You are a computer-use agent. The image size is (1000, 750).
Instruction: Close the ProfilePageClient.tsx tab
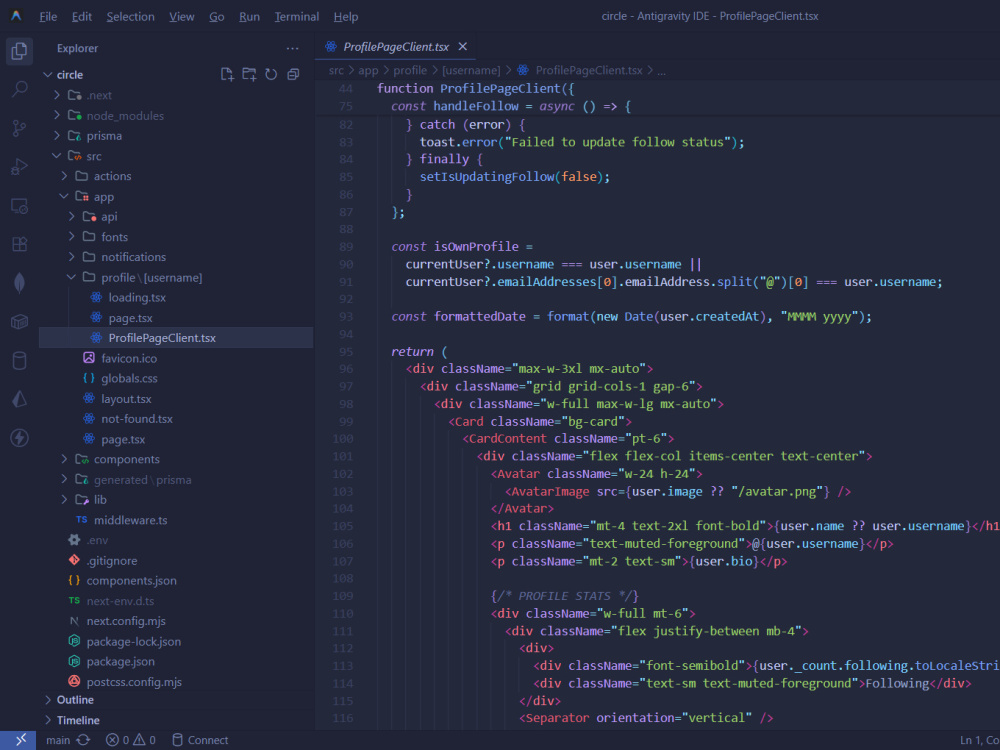point(463,47)
